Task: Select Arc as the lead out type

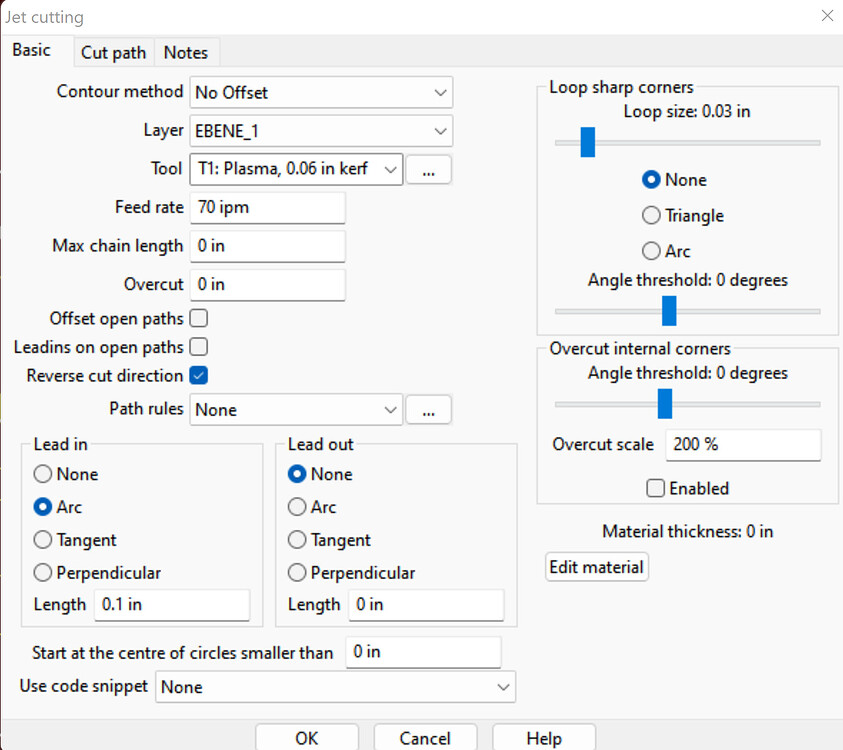Action: pos(297,507)
